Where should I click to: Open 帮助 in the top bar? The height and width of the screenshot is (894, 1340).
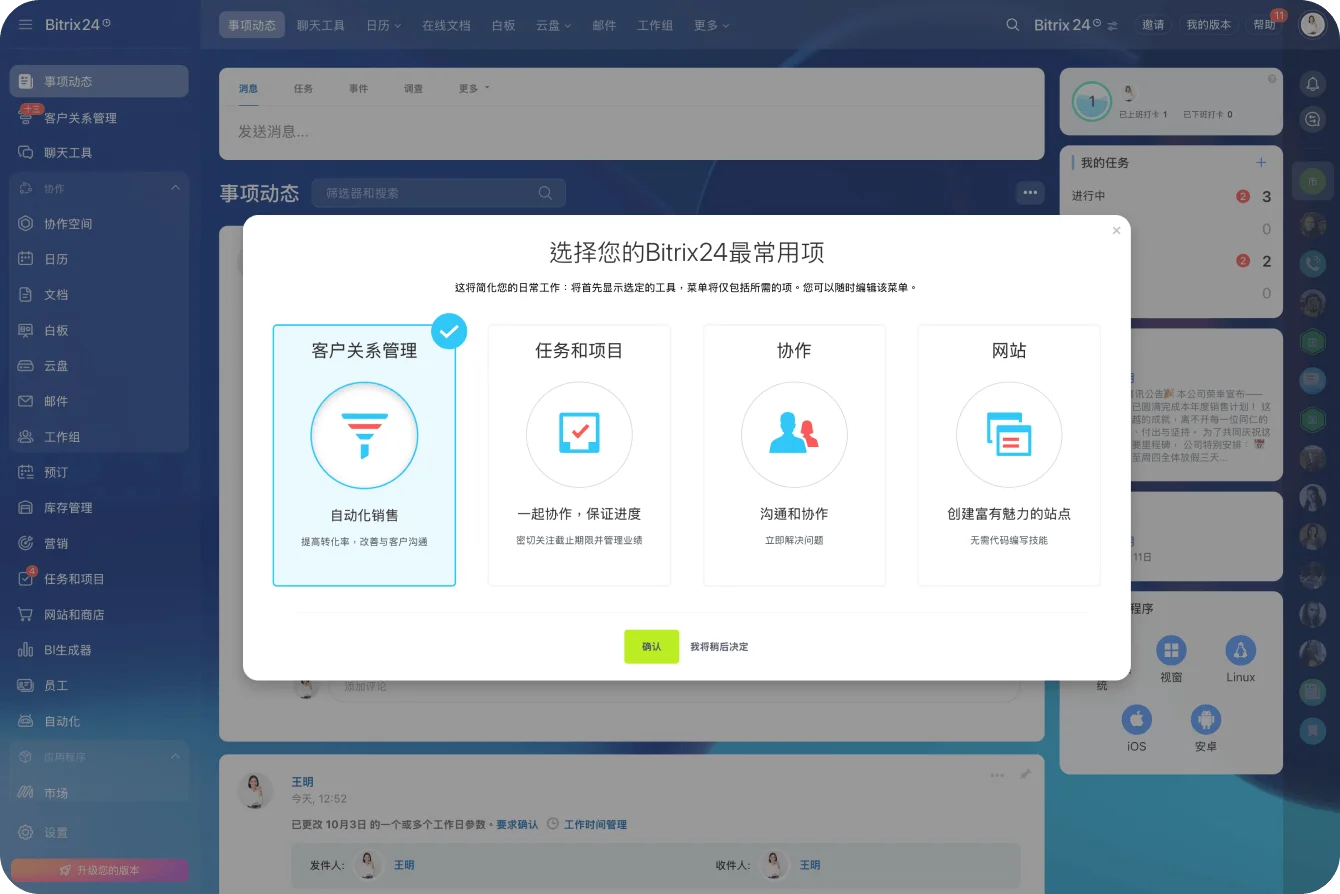(x=1265, y=25)
